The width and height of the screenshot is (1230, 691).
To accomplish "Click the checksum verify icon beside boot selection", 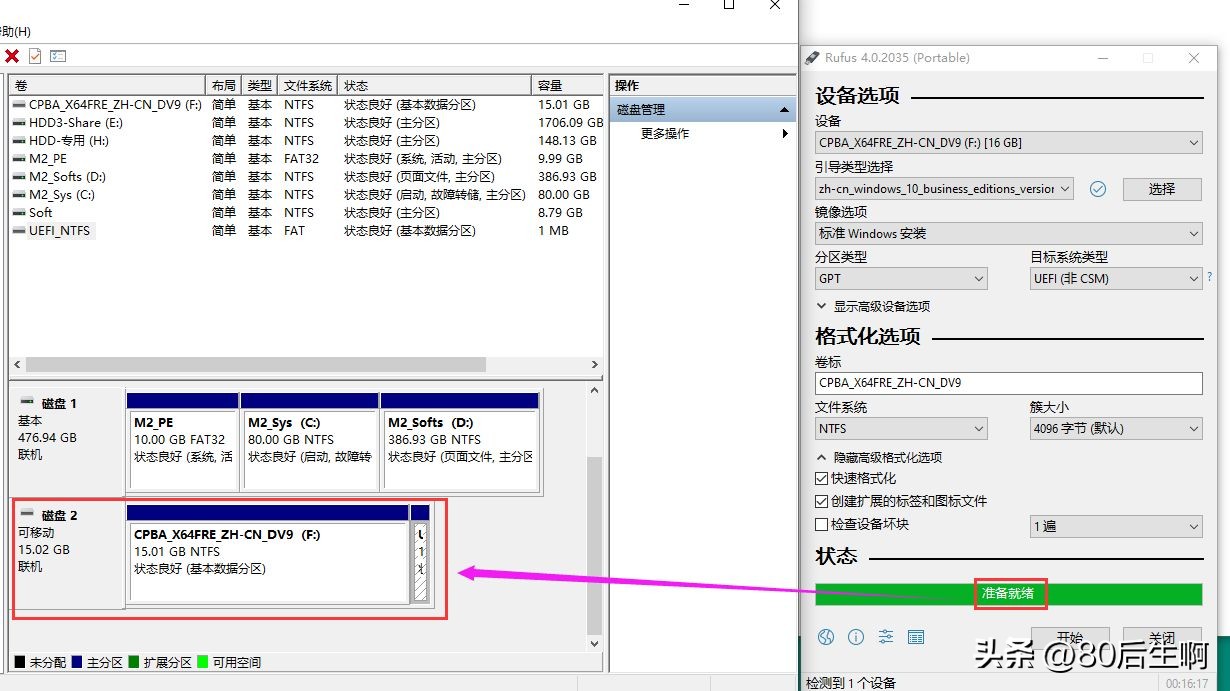I will coord(1098,189).
